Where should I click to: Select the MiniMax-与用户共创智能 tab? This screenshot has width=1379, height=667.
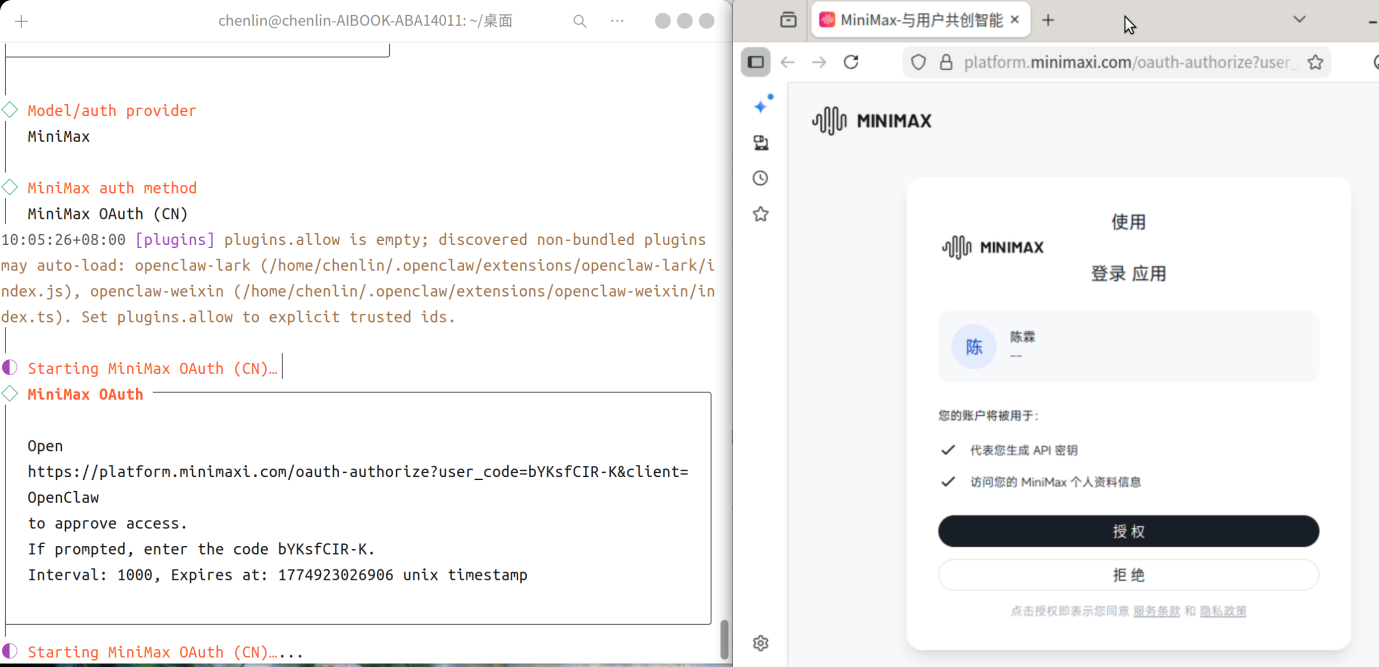921,20
